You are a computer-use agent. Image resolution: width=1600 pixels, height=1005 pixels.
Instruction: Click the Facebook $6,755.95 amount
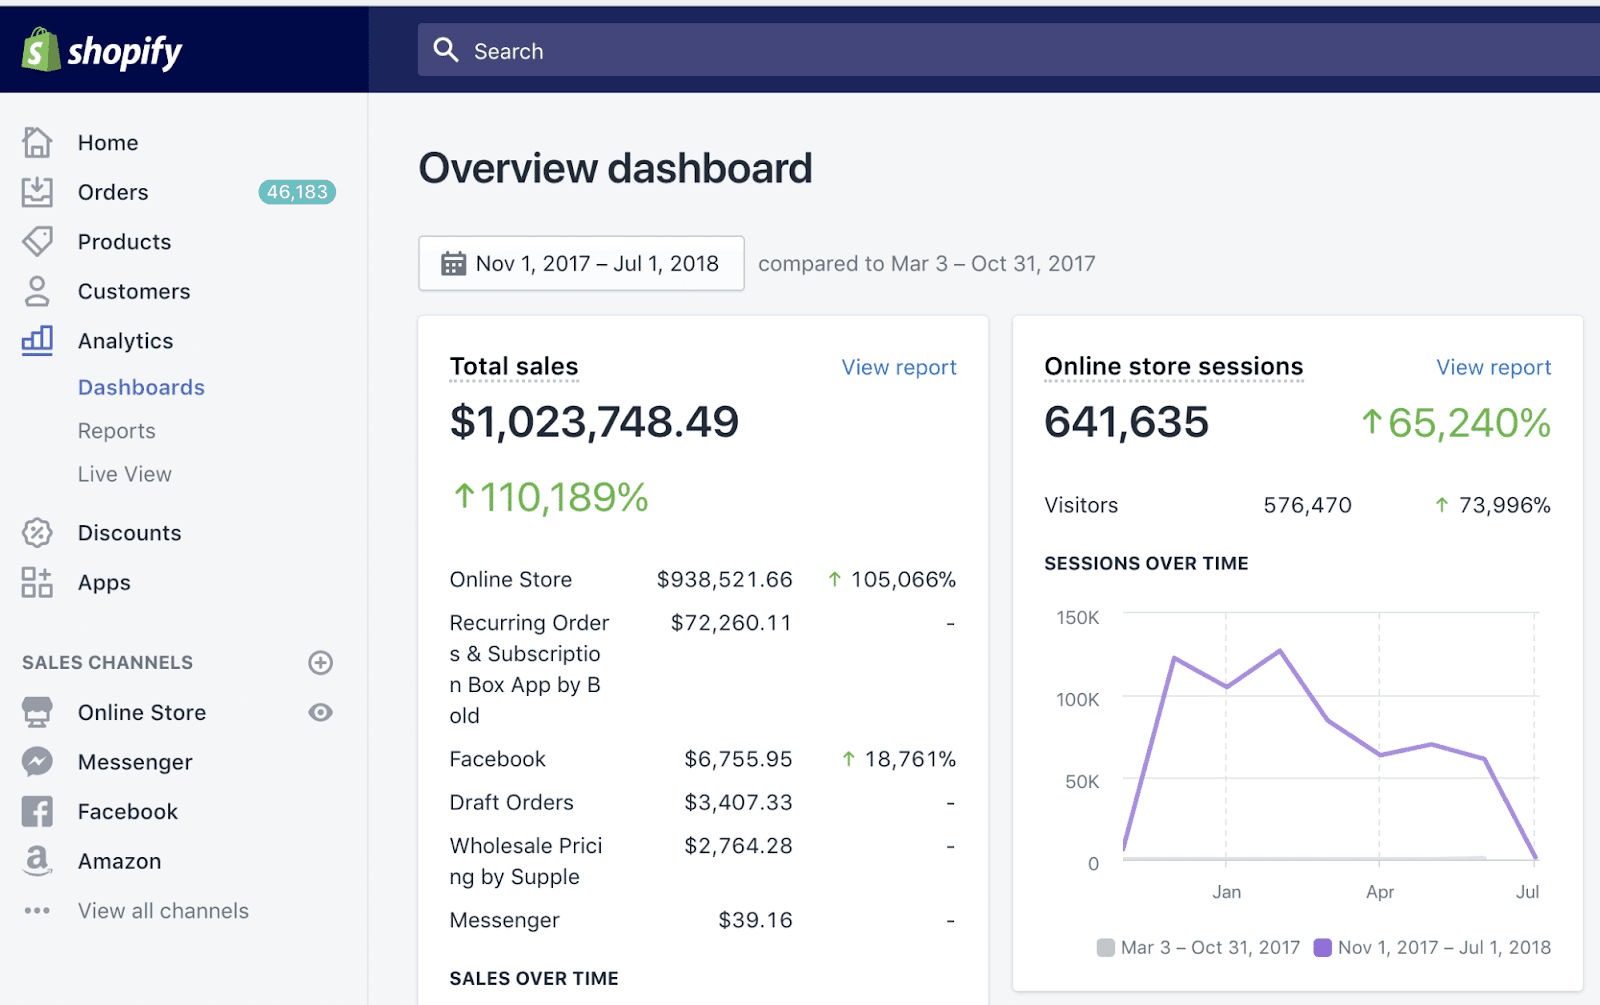click(x=738, y=759)
